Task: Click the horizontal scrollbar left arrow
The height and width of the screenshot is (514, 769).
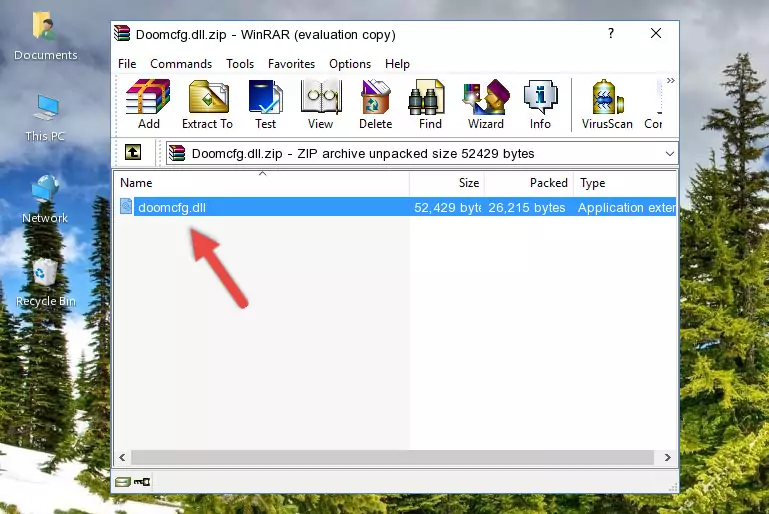Action: pyautogui.click(x=122, y=458)
